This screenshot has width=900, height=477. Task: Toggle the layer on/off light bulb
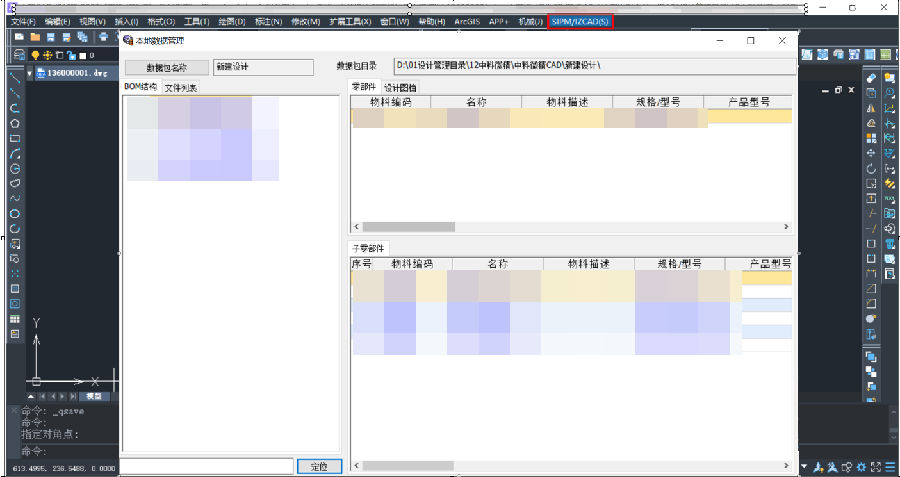tap(35, 55)
